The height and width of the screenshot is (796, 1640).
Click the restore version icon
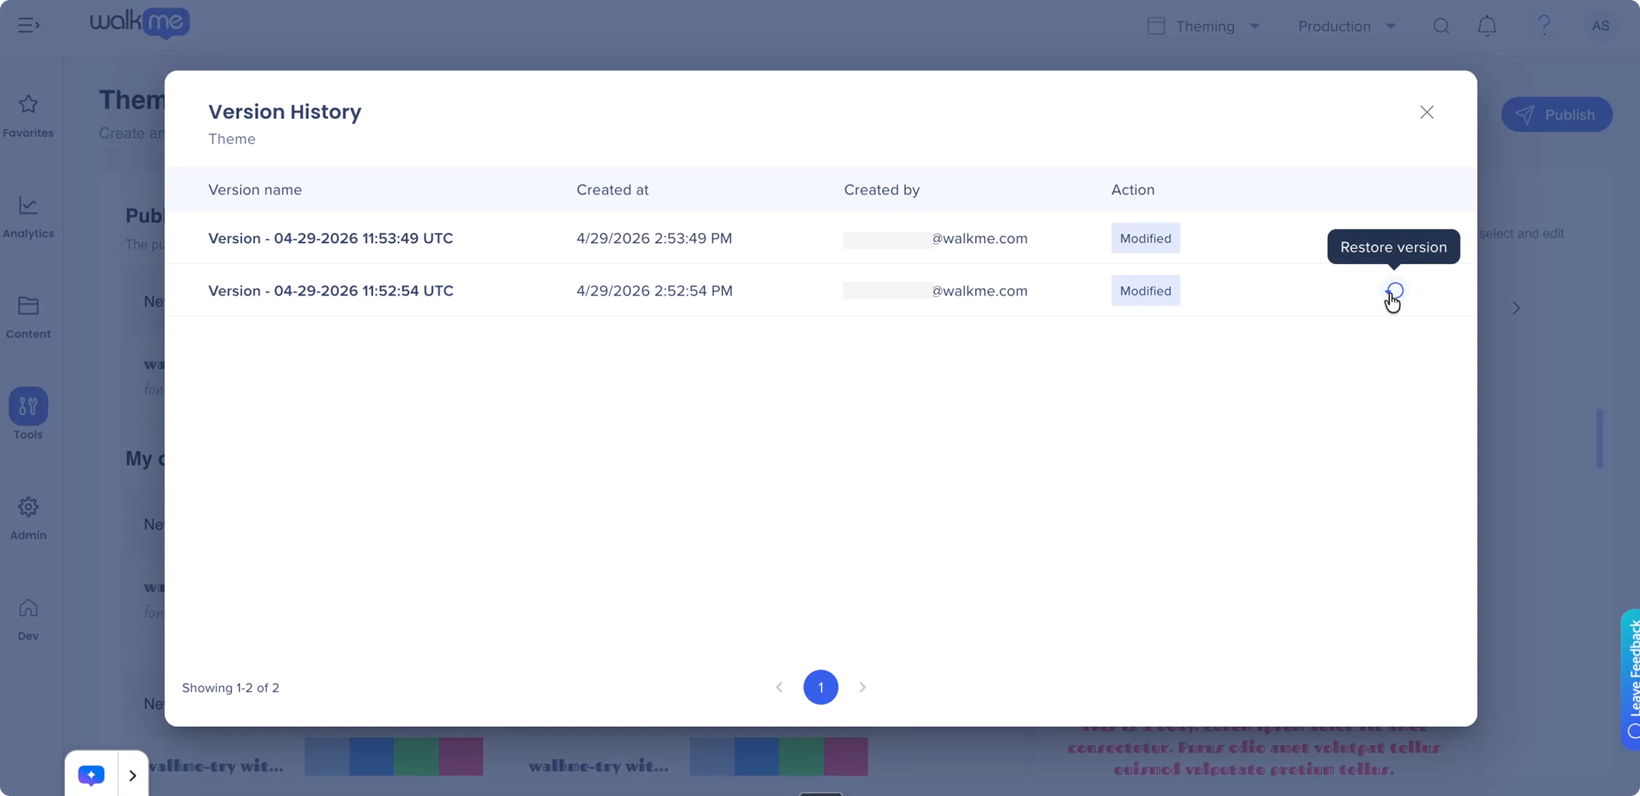1394,291
